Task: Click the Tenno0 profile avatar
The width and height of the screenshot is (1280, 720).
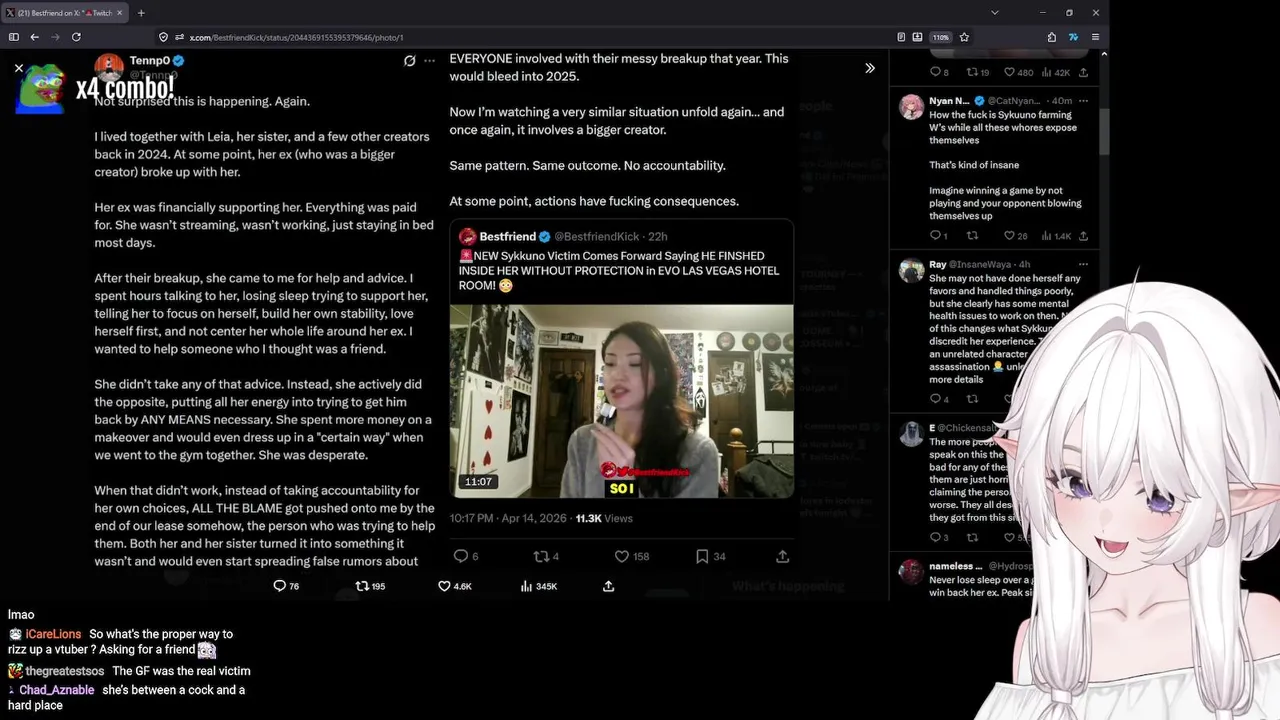Action: (x=109, y=67)
